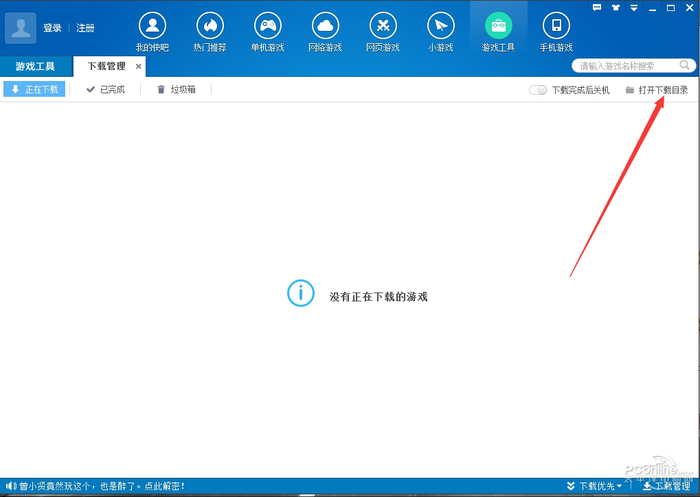This screenshot has height=497, width=700.
Task: Switch to 游戏工具 tab
Action: [35, 67]
